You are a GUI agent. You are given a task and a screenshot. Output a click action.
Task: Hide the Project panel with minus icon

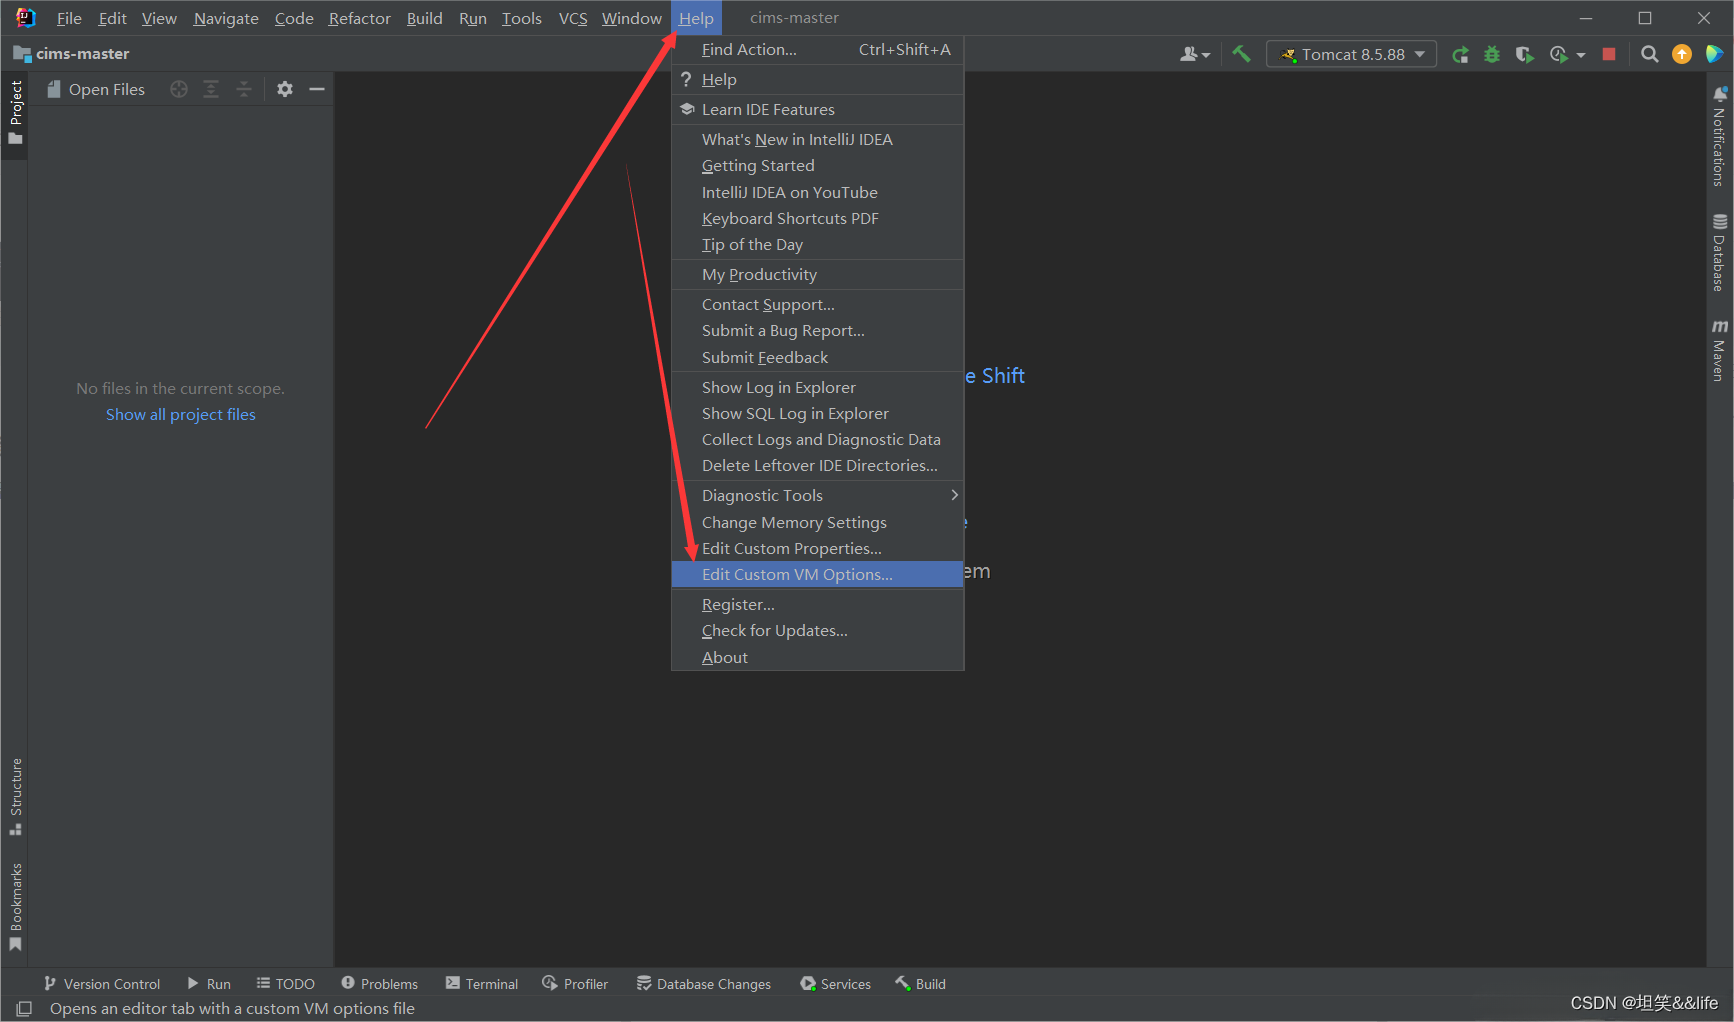click(x=317, y=89)
